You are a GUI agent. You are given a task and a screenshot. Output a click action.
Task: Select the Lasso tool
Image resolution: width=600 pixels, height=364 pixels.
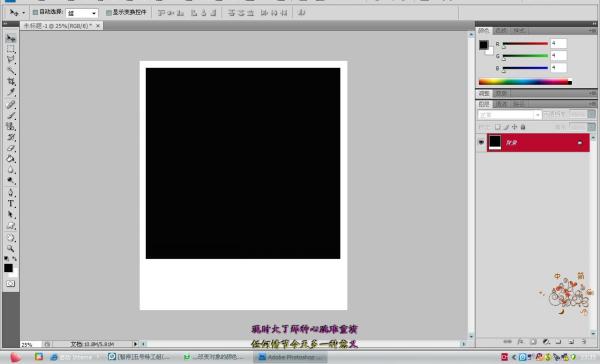(11, 60)
